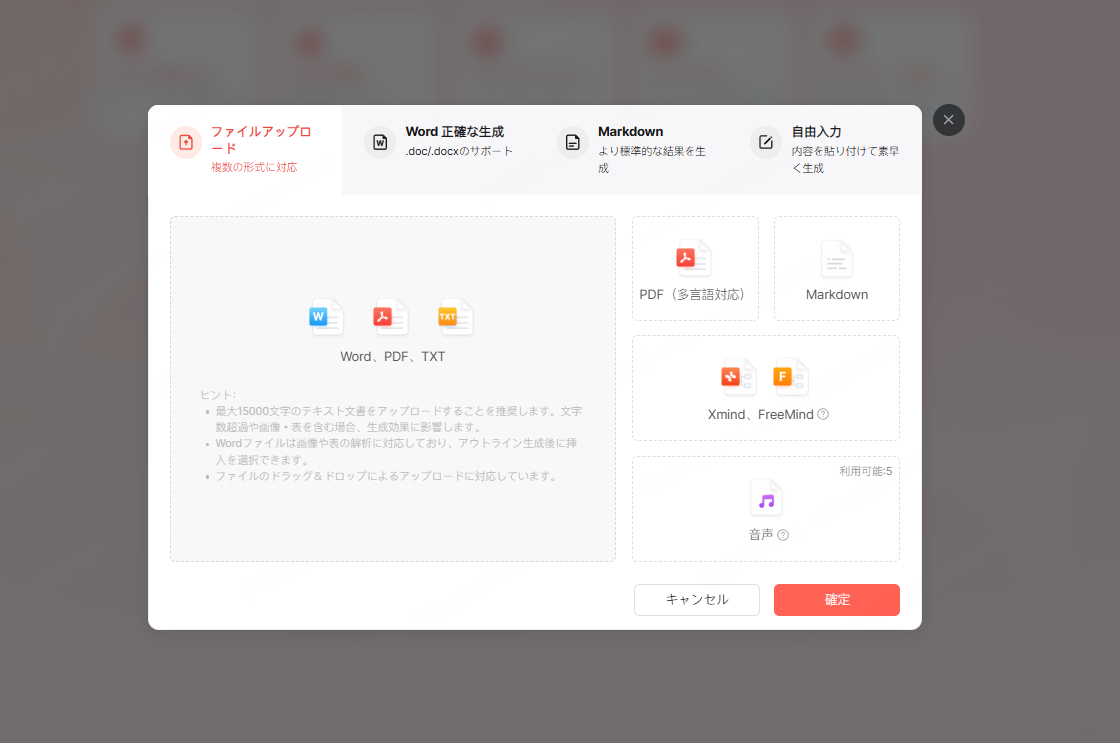Click the pencil icon on 自由入力 tab

(x=765, y=143)
